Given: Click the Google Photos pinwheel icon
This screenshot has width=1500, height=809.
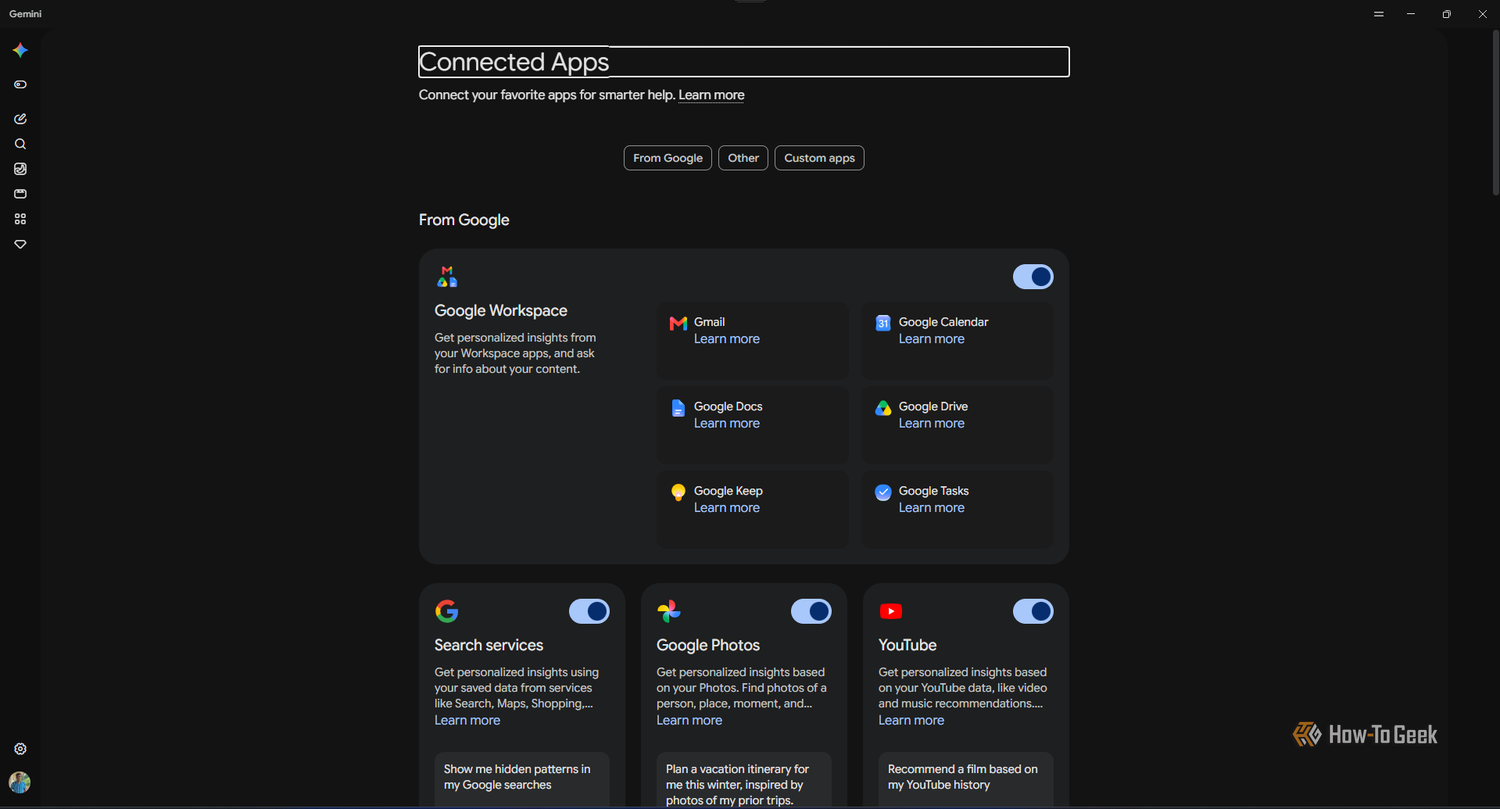Looking at the screenshot, I should pos(669,611).
